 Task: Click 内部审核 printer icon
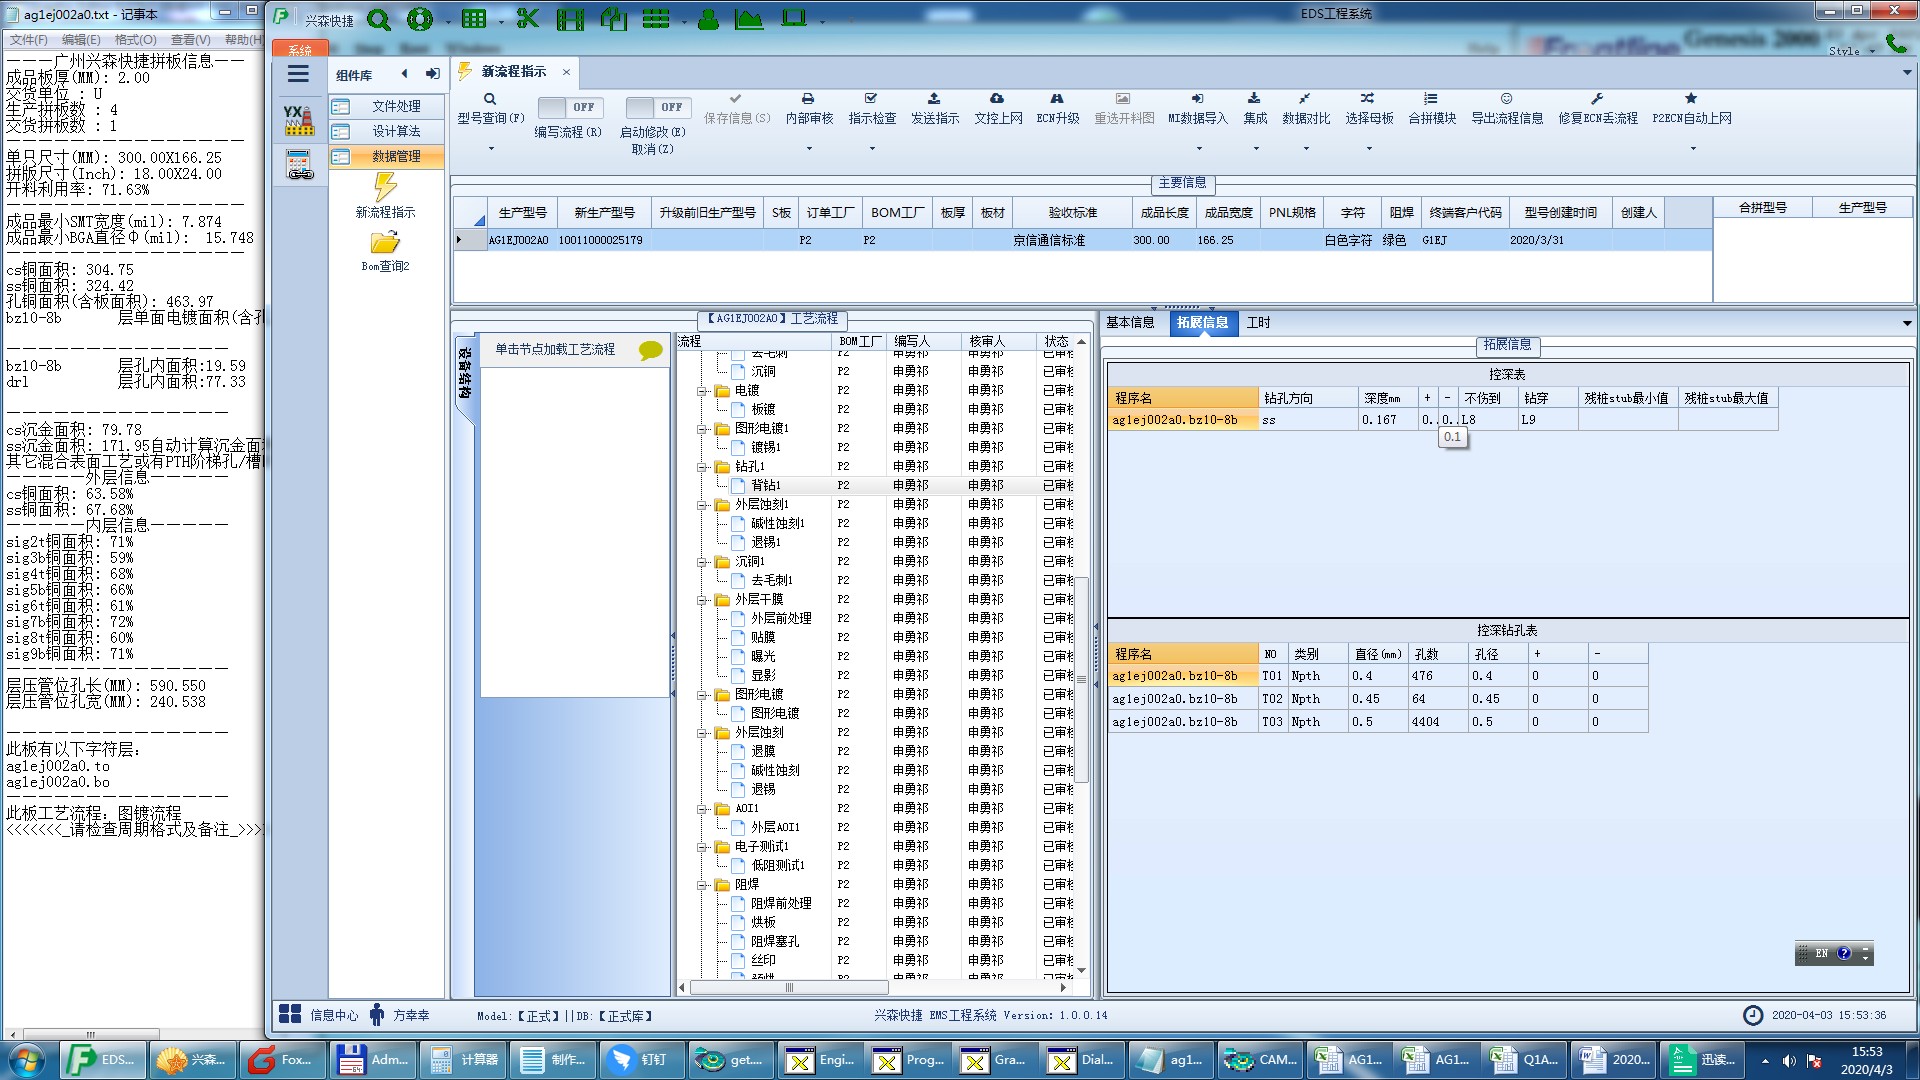click(808, 99)
